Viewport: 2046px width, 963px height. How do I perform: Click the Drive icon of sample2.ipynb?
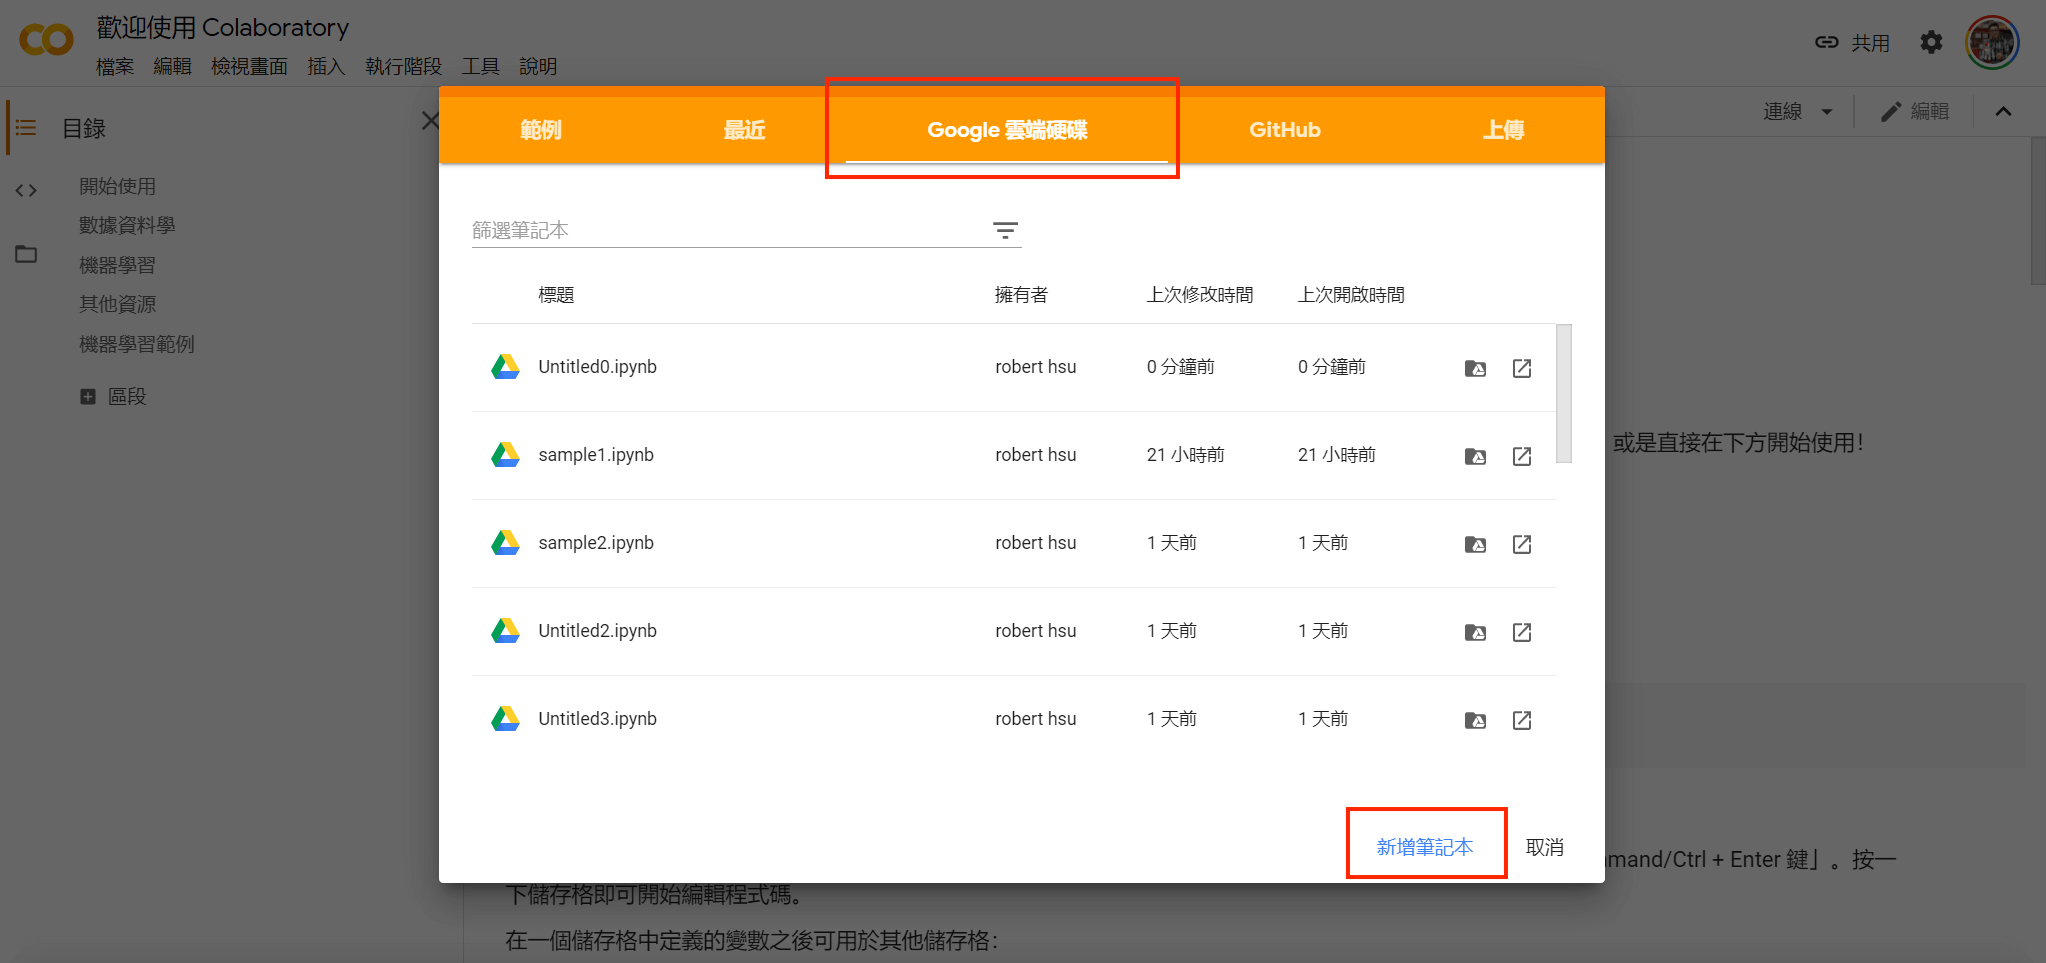(505, 543)
